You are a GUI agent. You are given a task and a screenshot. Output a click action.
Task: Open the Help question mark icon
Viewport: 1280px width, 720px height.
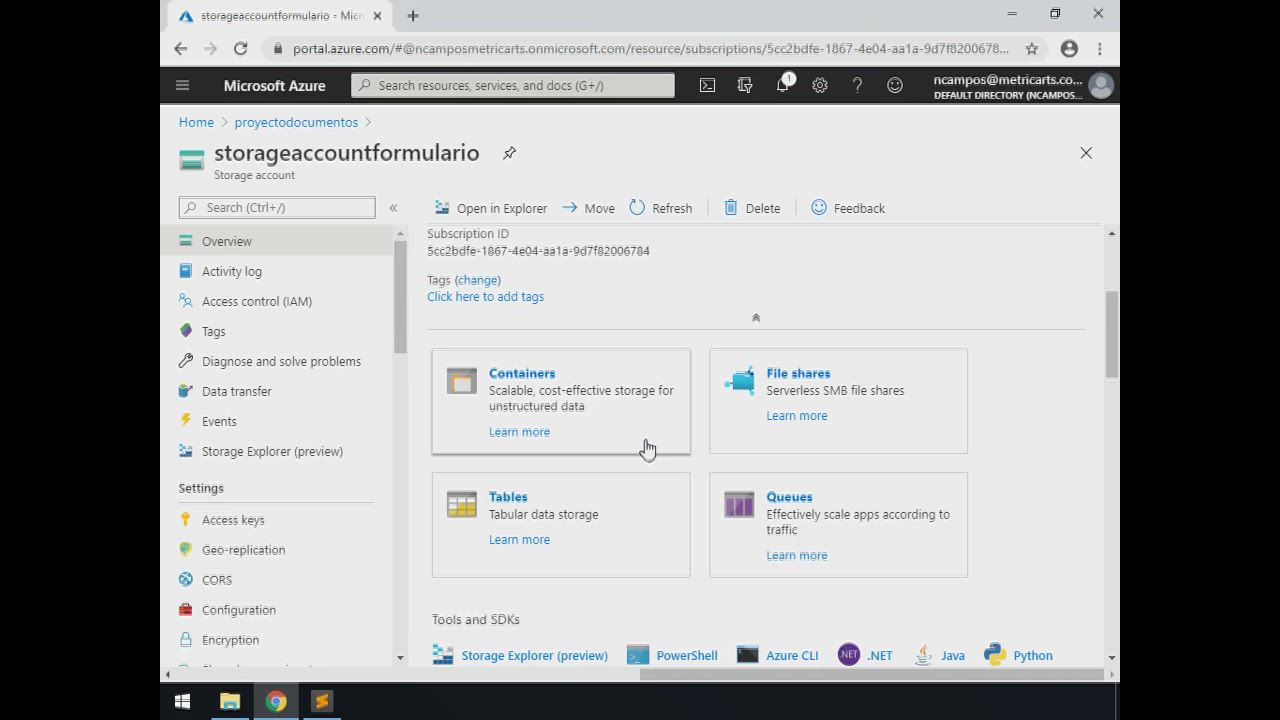click(857, 85)
